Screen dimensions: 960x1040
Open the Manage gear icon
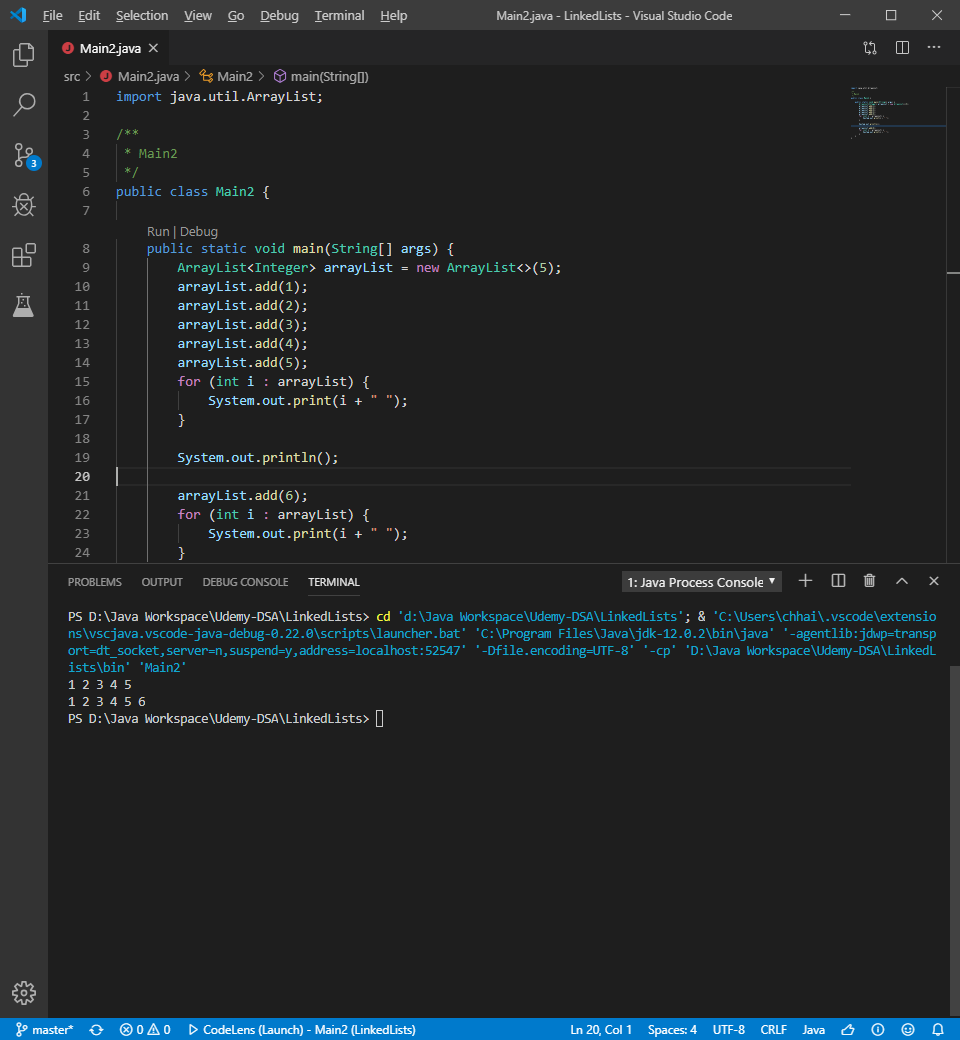pos(24,992)
